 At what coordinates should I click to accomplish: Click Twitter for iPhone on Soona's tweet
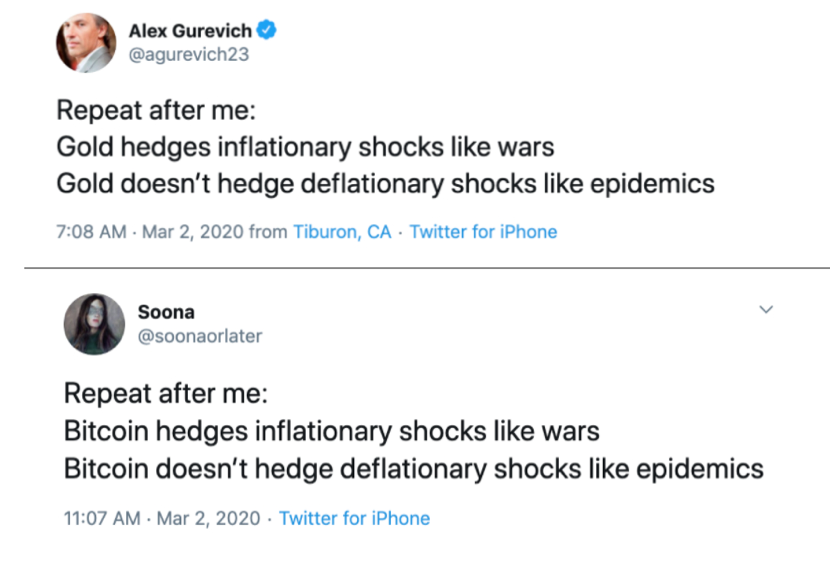[355, 518]
